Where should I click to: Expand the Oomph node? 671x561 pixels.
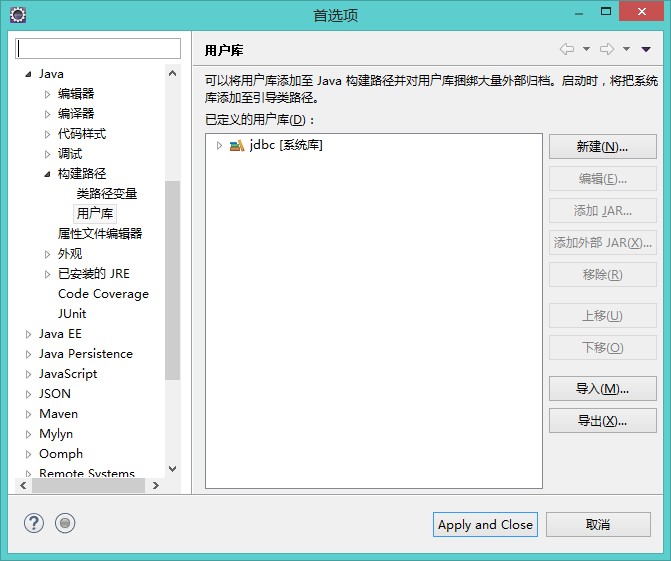(x=28, y=454)
